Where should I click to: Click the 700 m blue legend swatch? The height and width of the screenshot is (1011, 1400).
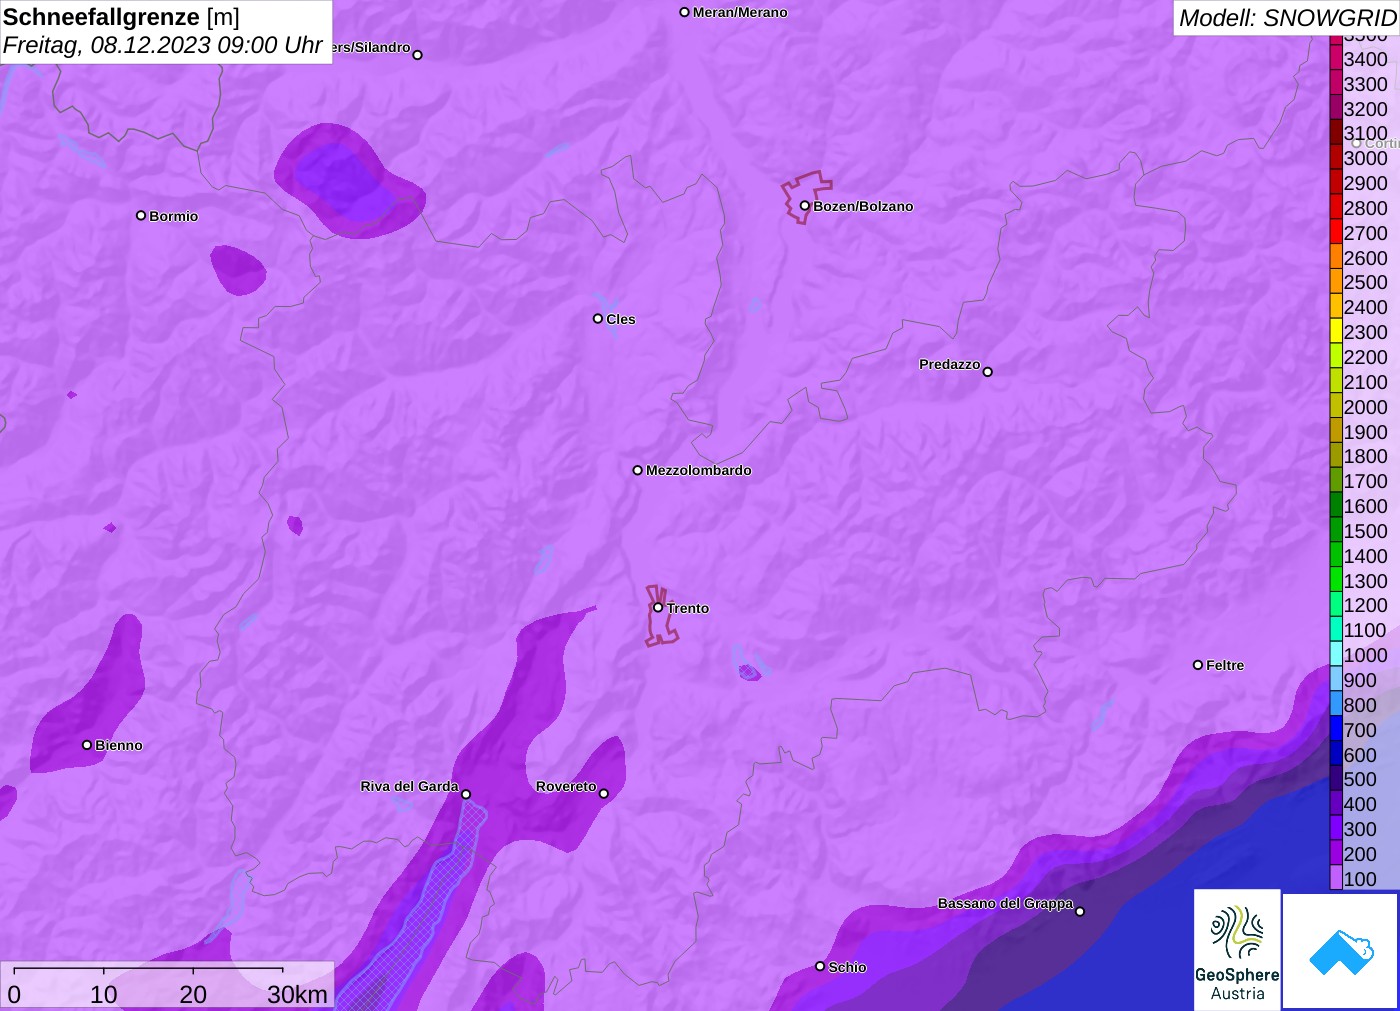(x=1336, y=730)
